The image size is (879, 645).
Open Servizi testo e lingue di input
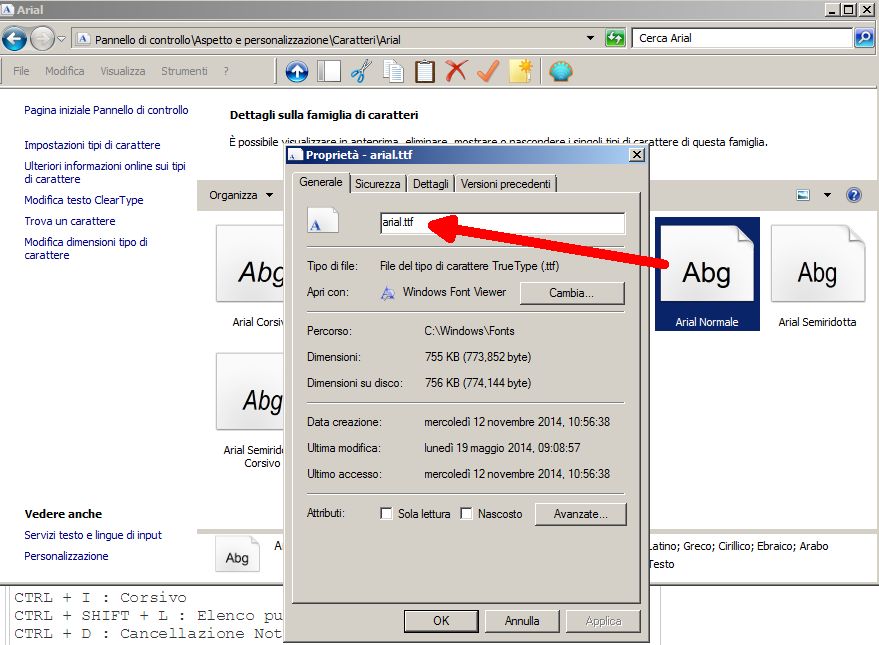coord(92,535)
